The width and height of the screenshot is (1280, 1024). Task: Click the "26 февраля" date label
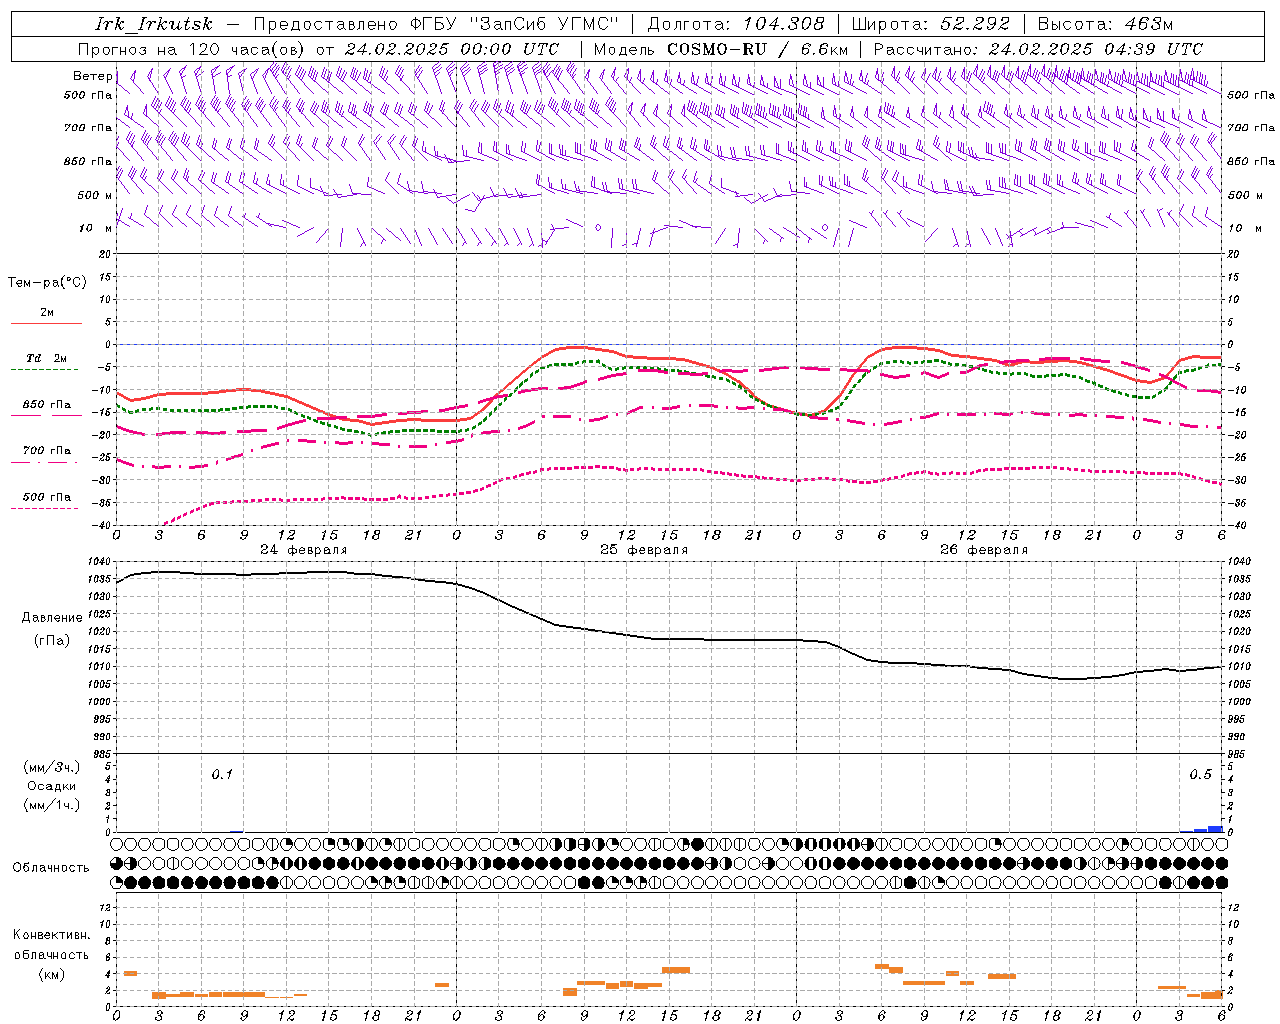(983, 550)
